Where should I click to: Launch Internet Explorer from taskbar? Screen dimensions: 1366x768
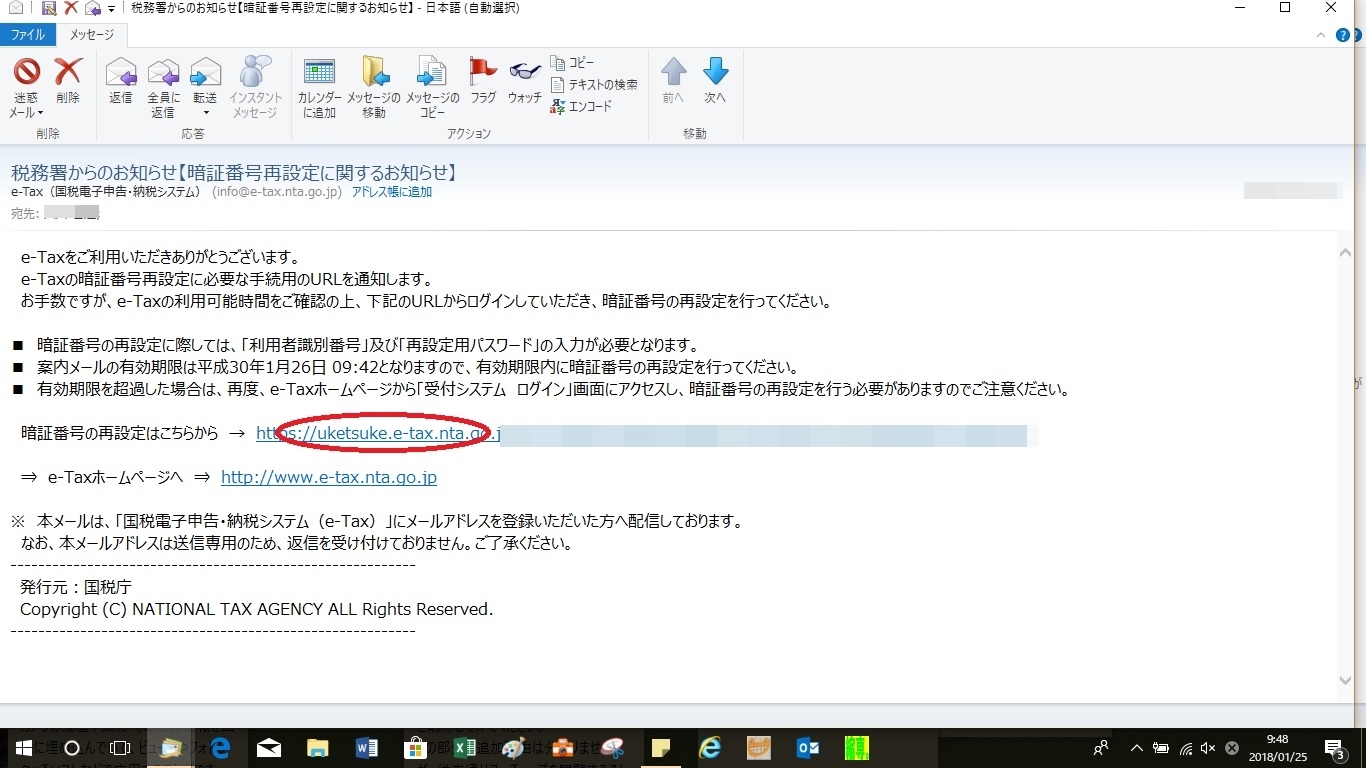coord(710,748)
